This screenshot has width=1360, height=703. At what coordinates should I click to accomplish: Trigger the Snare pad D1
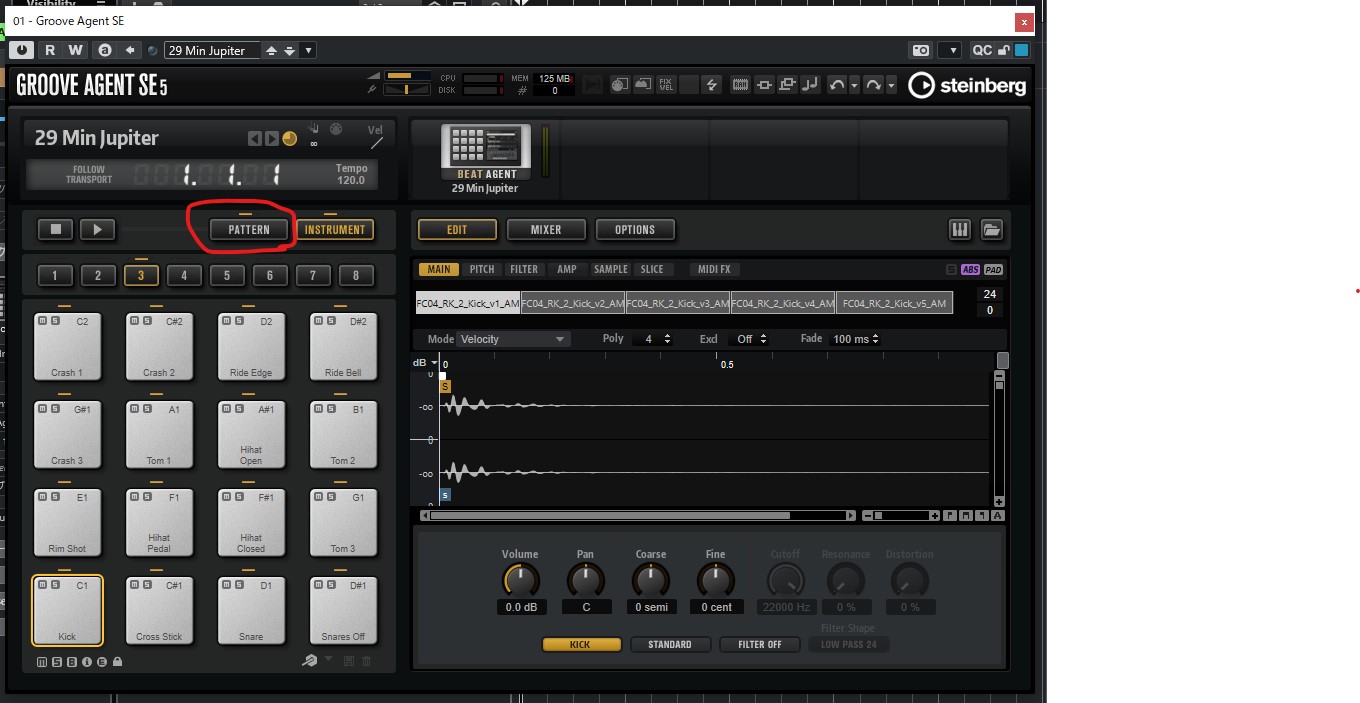251,609
